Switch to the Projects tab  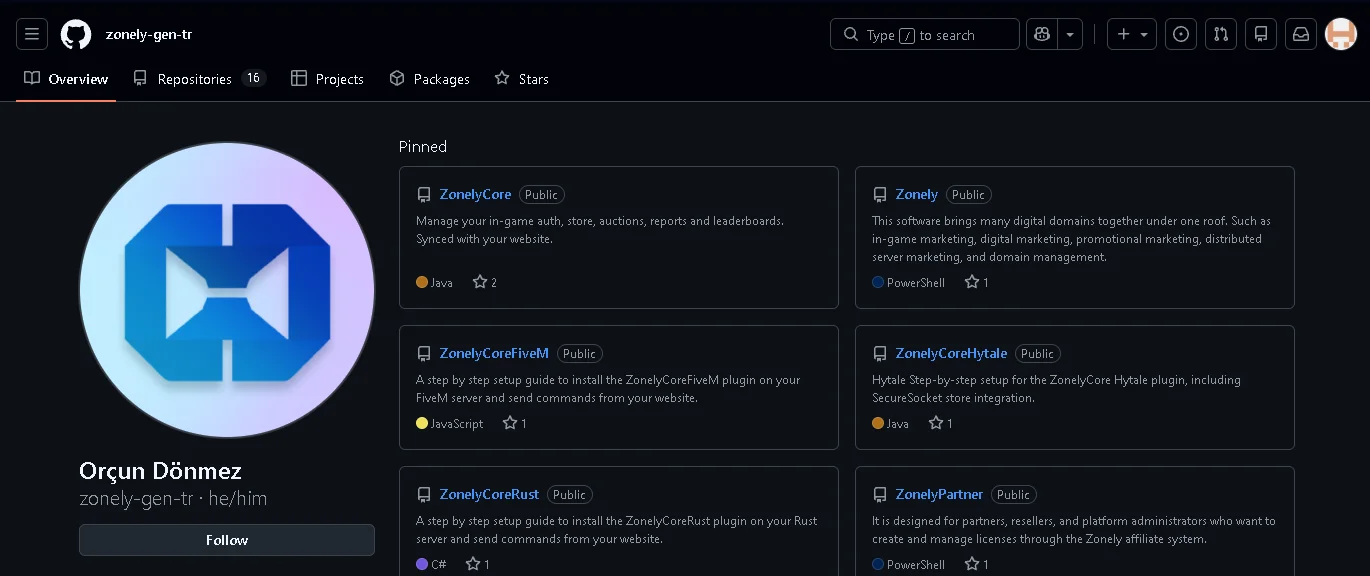click(x=327, y=79)
